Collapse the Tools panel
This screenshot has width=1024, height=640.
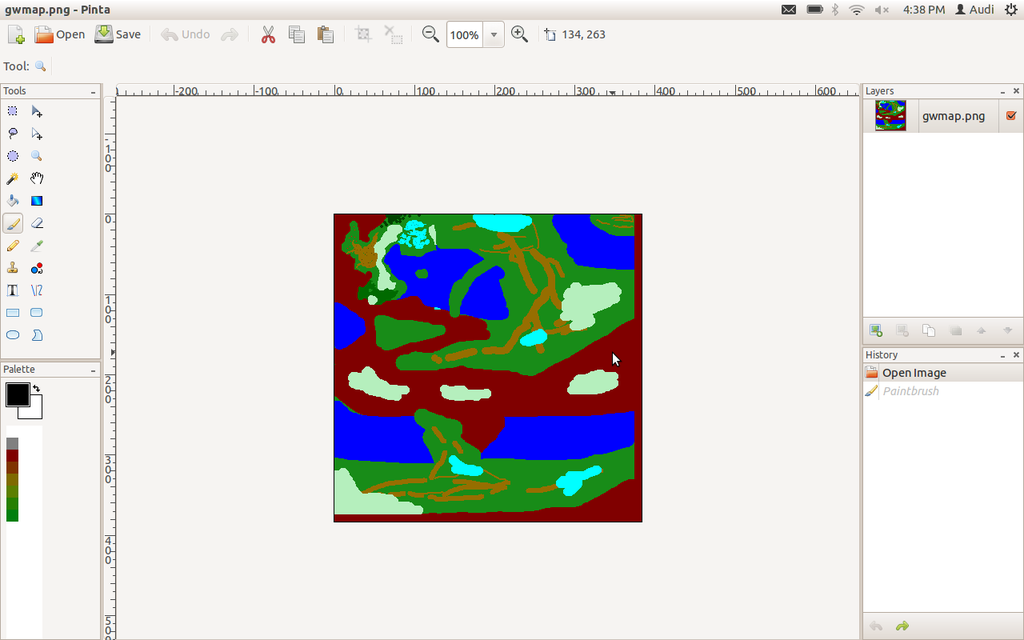click(92, 90)
